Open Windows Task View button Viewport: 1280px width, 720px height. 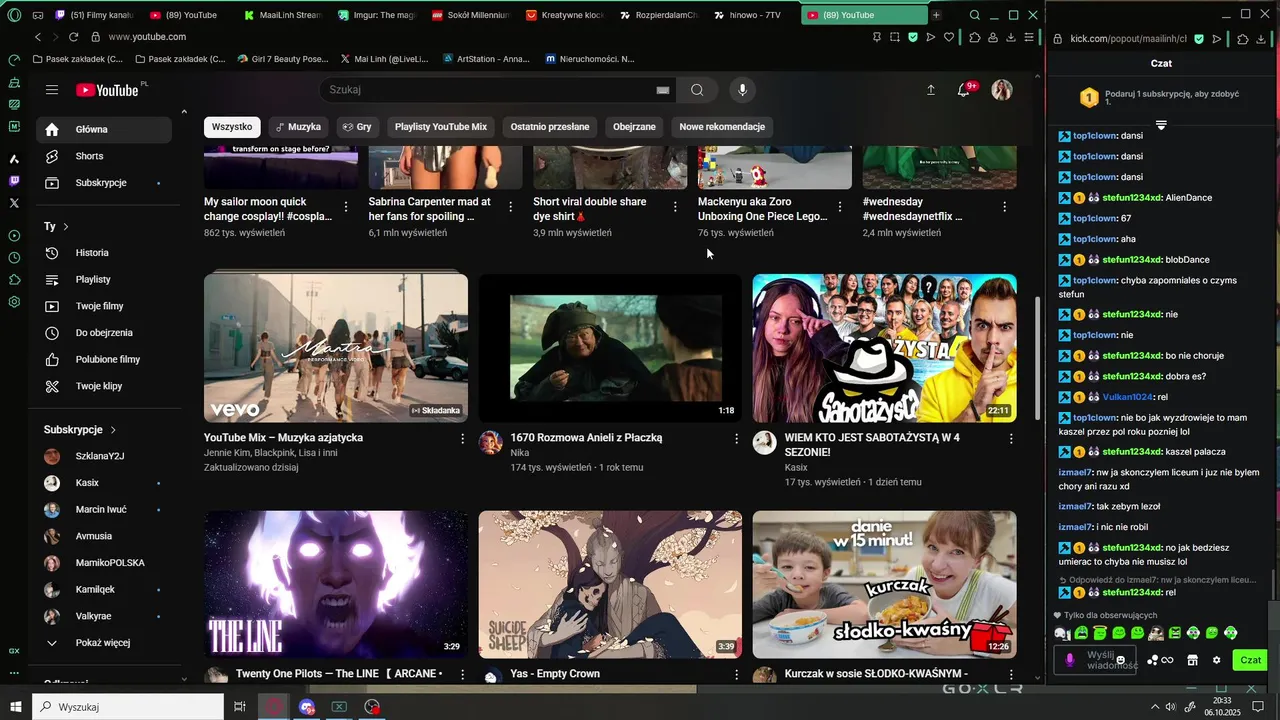coord(240,707)
